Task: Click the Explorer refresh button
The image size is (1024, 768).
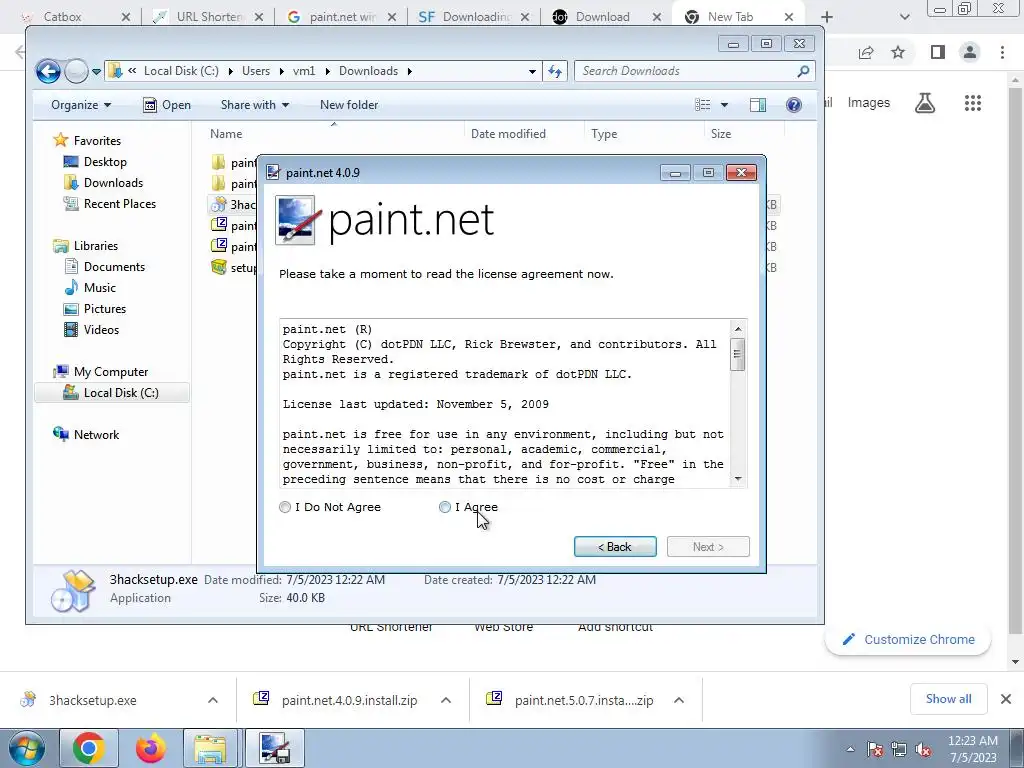Action: tap(555, 71)
